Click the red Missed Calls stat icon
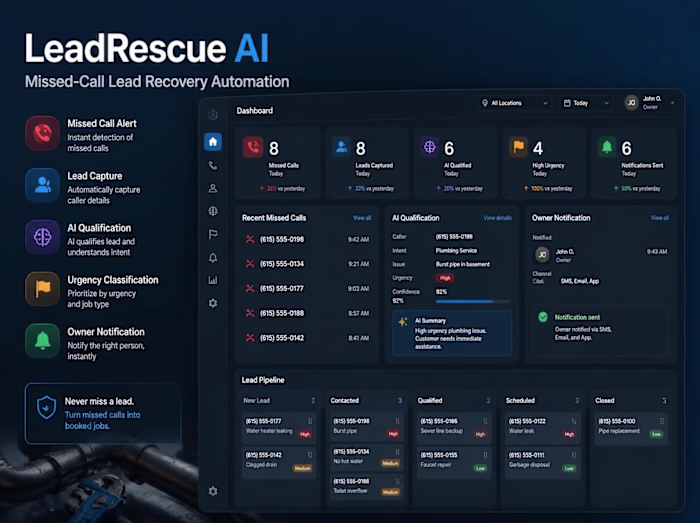Image resolution: width=700 pixels, height=523 pixels. (253, 147)
